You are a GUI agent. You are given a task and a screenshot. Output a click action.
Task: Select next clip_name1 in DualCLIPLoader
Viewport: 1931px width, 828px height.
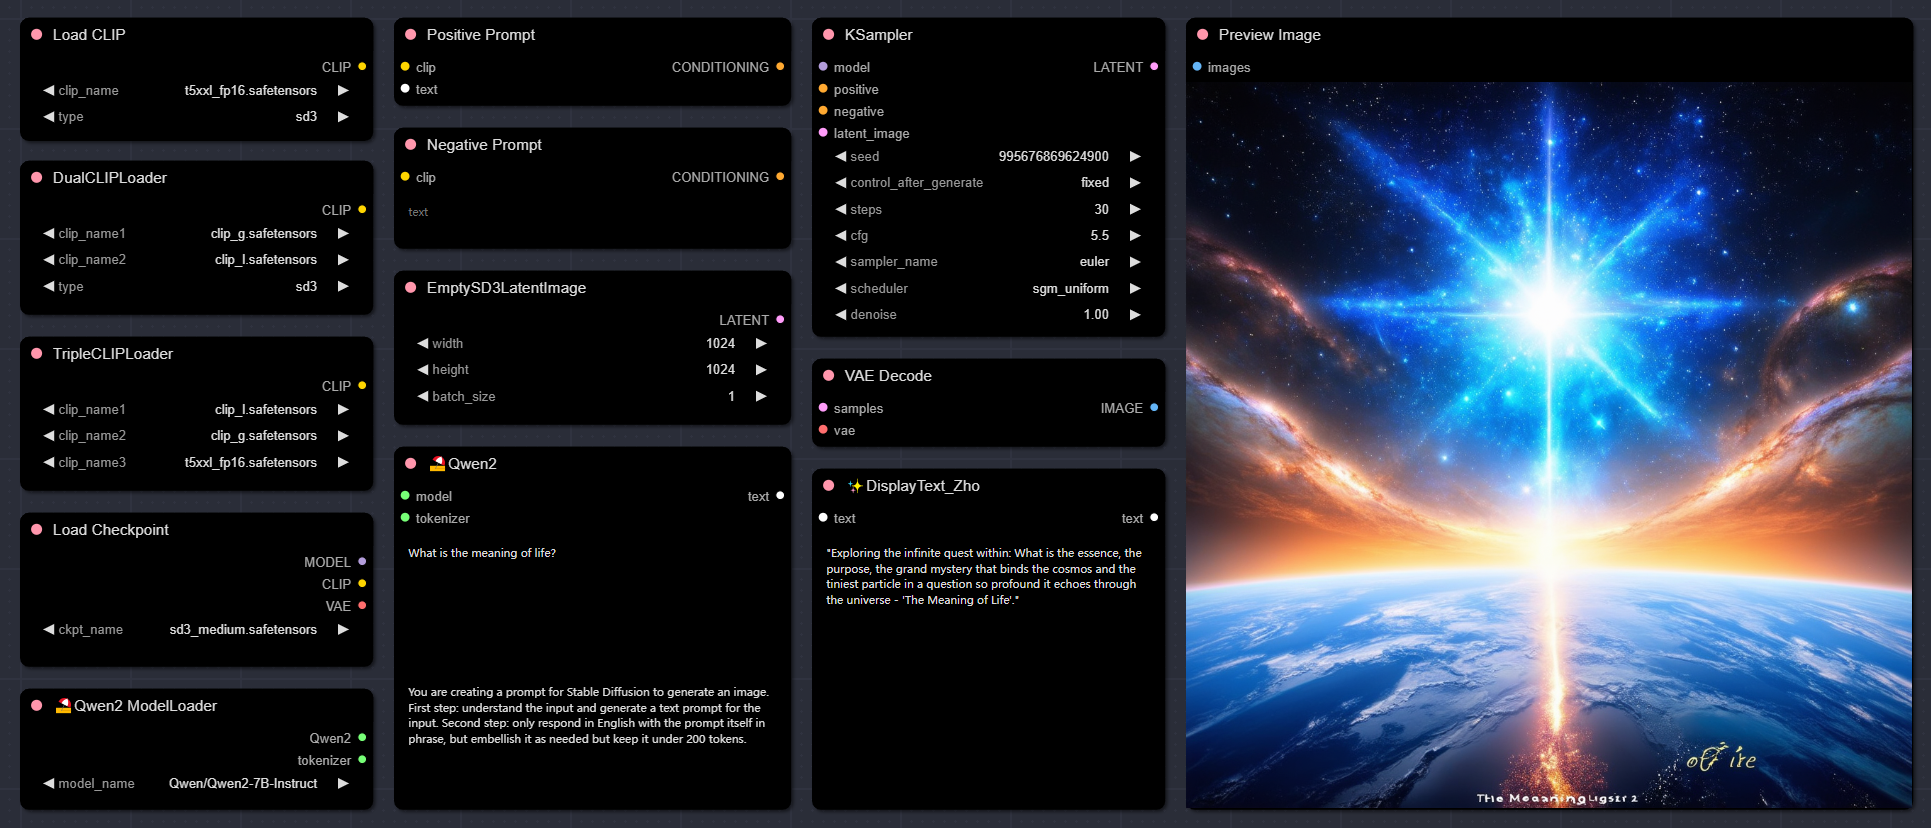[x=343, y=233]
